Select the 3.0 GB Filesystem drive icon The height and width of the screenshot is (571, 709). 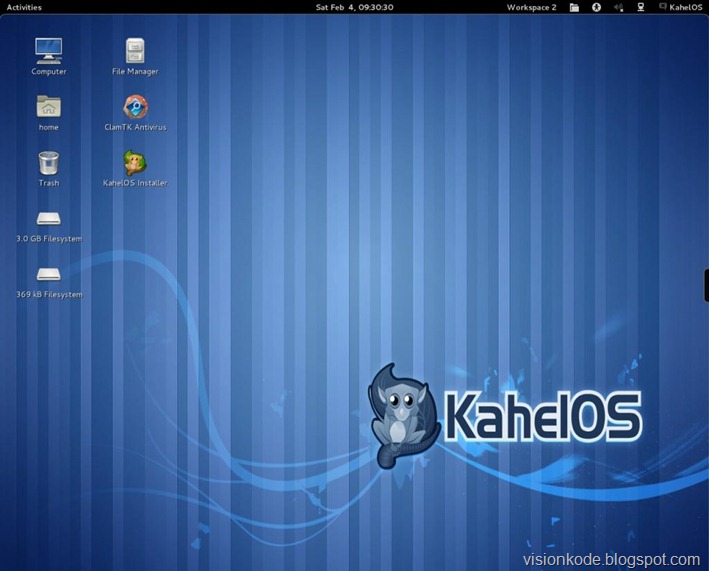tap(48, 218)
